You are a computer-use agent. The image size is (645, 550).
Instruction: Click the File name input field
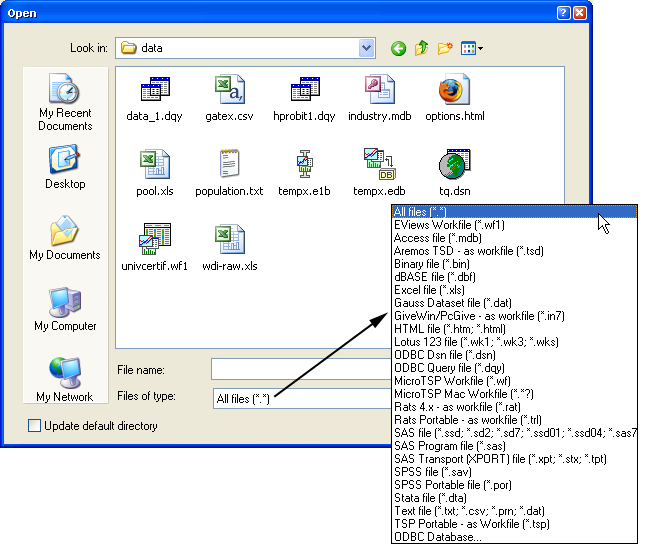(300, 370)
